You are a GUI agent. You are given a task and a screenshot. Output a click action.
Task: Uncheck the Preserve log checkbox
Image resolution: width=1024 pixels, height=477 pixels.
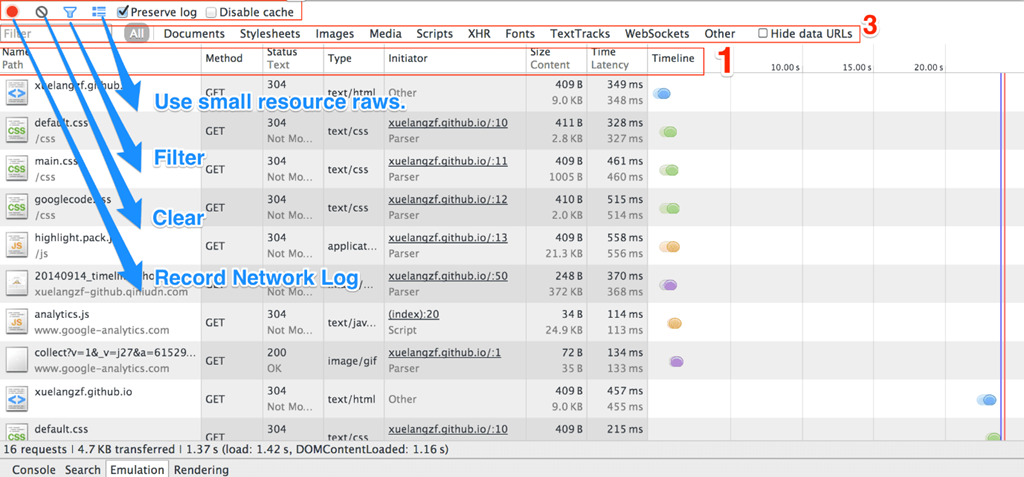point(123,12)
